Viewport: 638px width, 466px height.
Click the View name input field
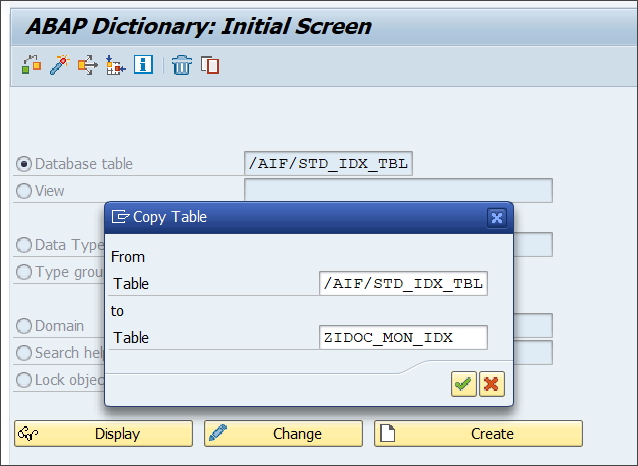tap(398, 190)
